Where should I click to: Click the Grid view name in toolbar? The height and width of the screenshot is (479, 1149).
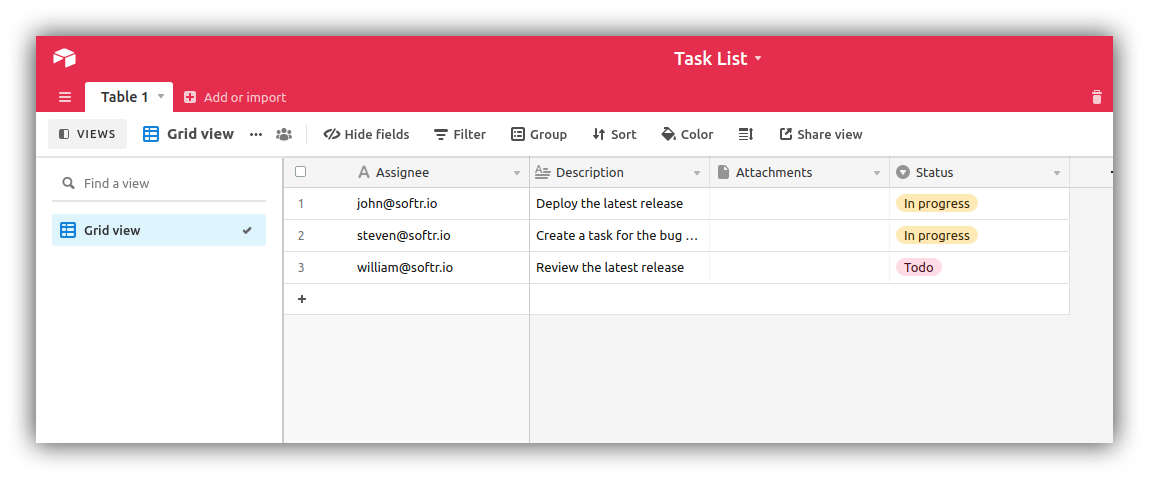pyautogui.click(x=200, y=134)
